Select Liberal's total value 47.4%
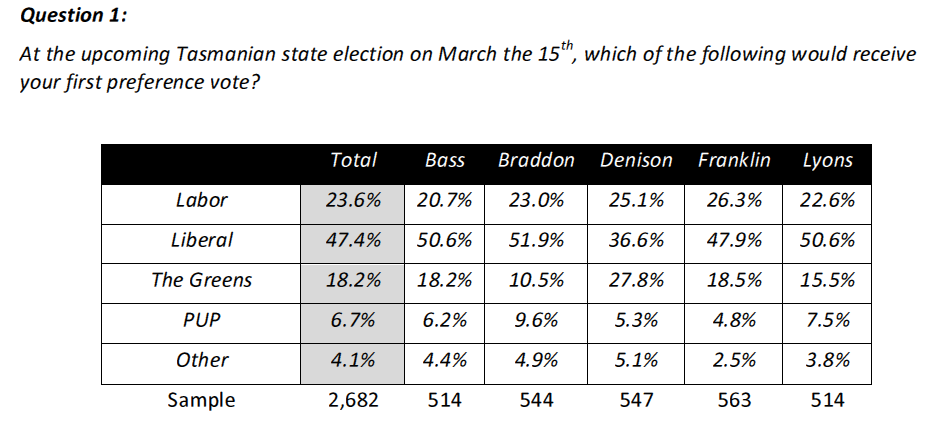The height and width of the screenshot is (422, 925). (353, 240)
